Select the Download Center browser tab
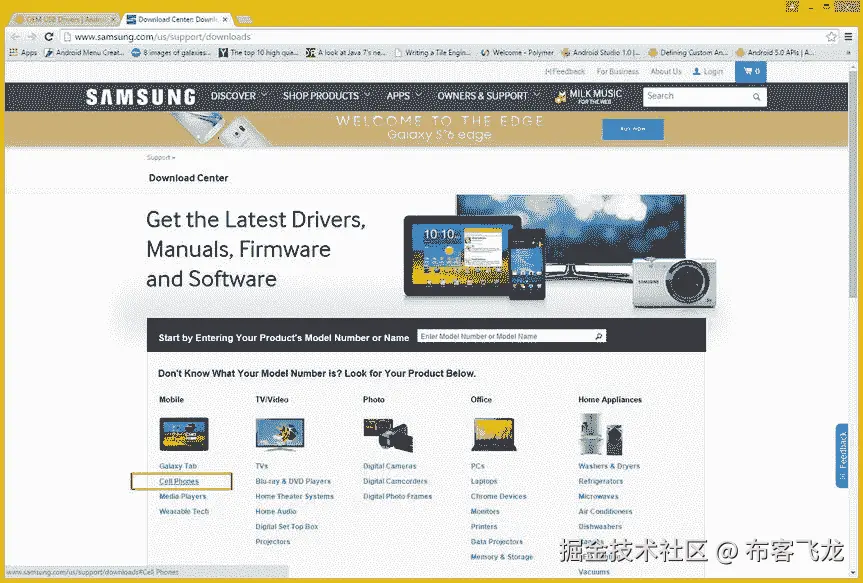 pyautogui.click(x=175, y=19)
